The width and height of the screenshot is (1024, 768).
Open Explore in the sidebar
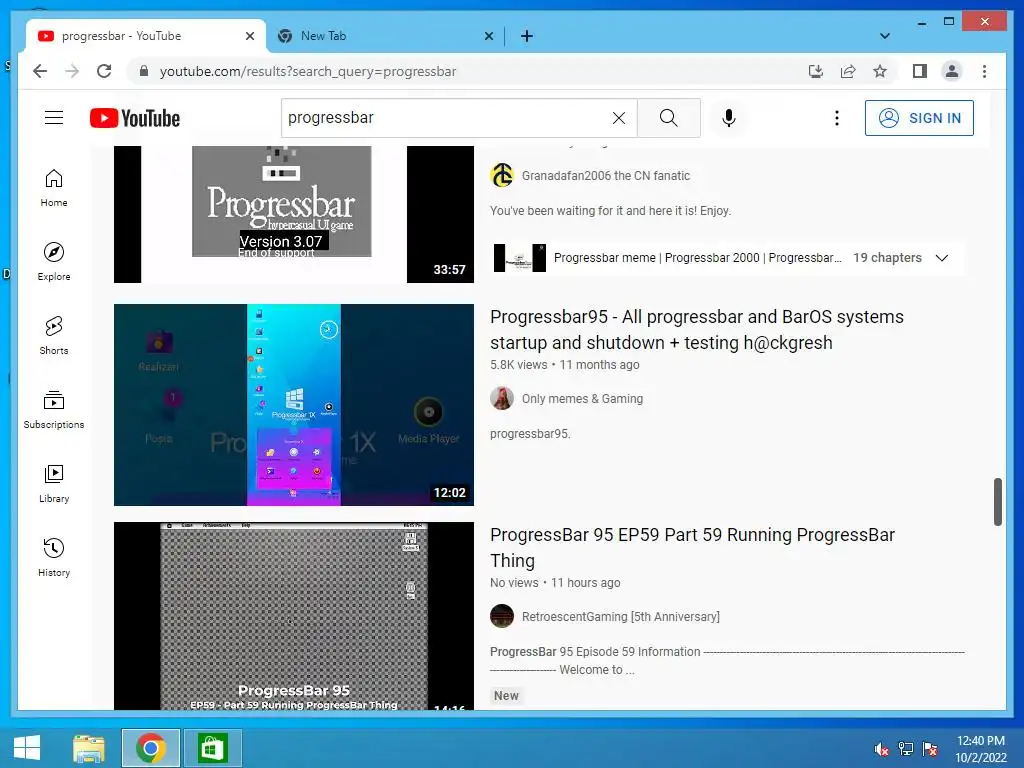[x=54, y=262]
